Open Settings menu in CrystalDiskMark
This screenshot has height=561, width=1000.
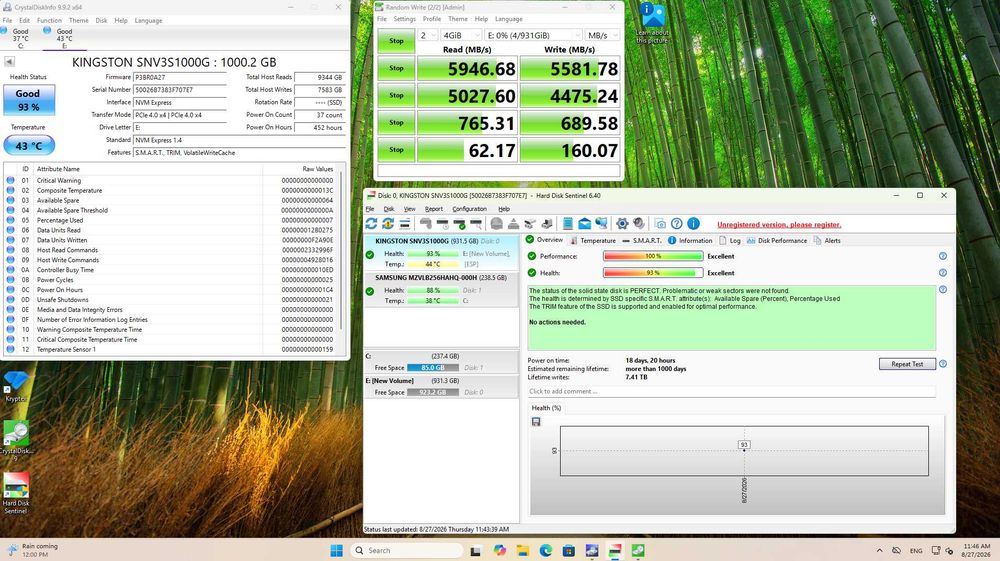click(x=404, y=19)
